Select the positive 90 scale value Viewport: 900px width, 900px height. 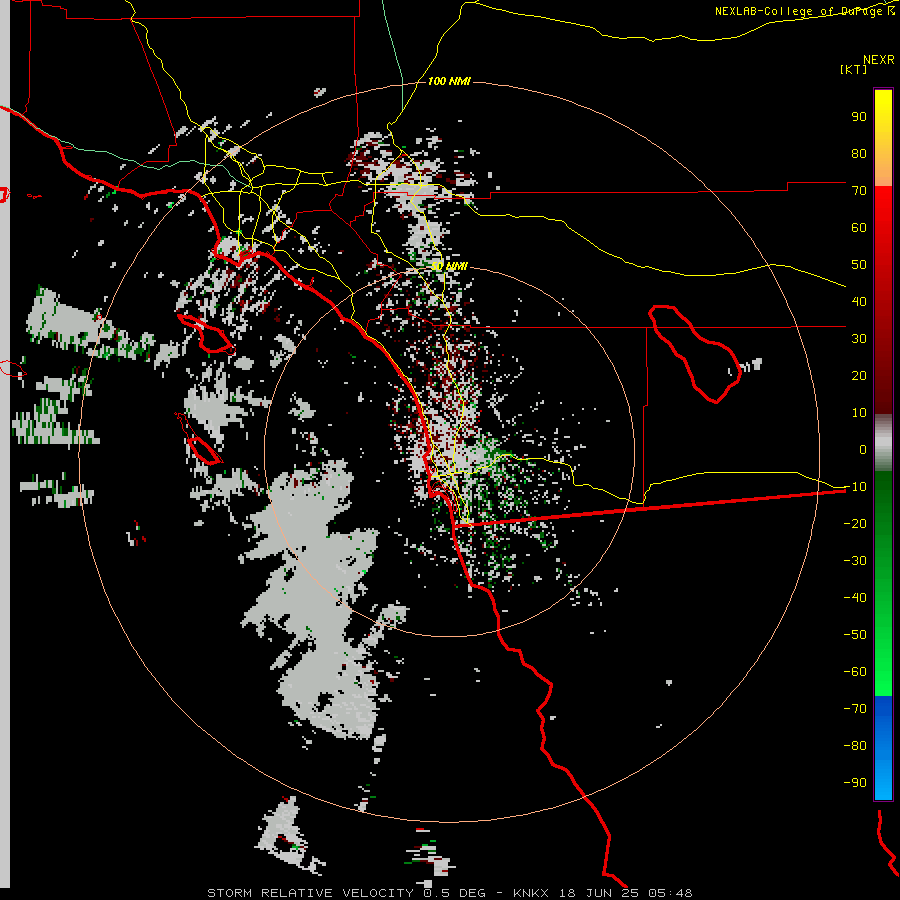click(859, 117)
